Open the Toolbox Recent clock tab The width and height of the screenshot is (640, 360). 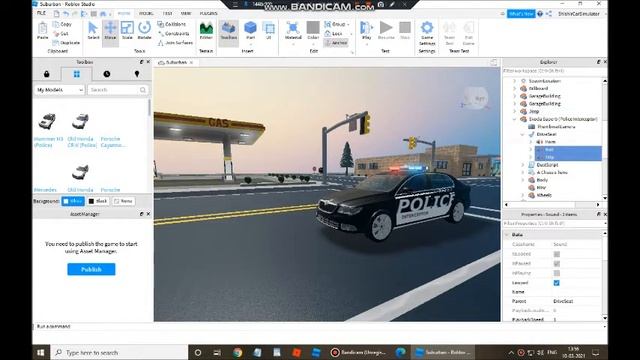click(107, 74)
